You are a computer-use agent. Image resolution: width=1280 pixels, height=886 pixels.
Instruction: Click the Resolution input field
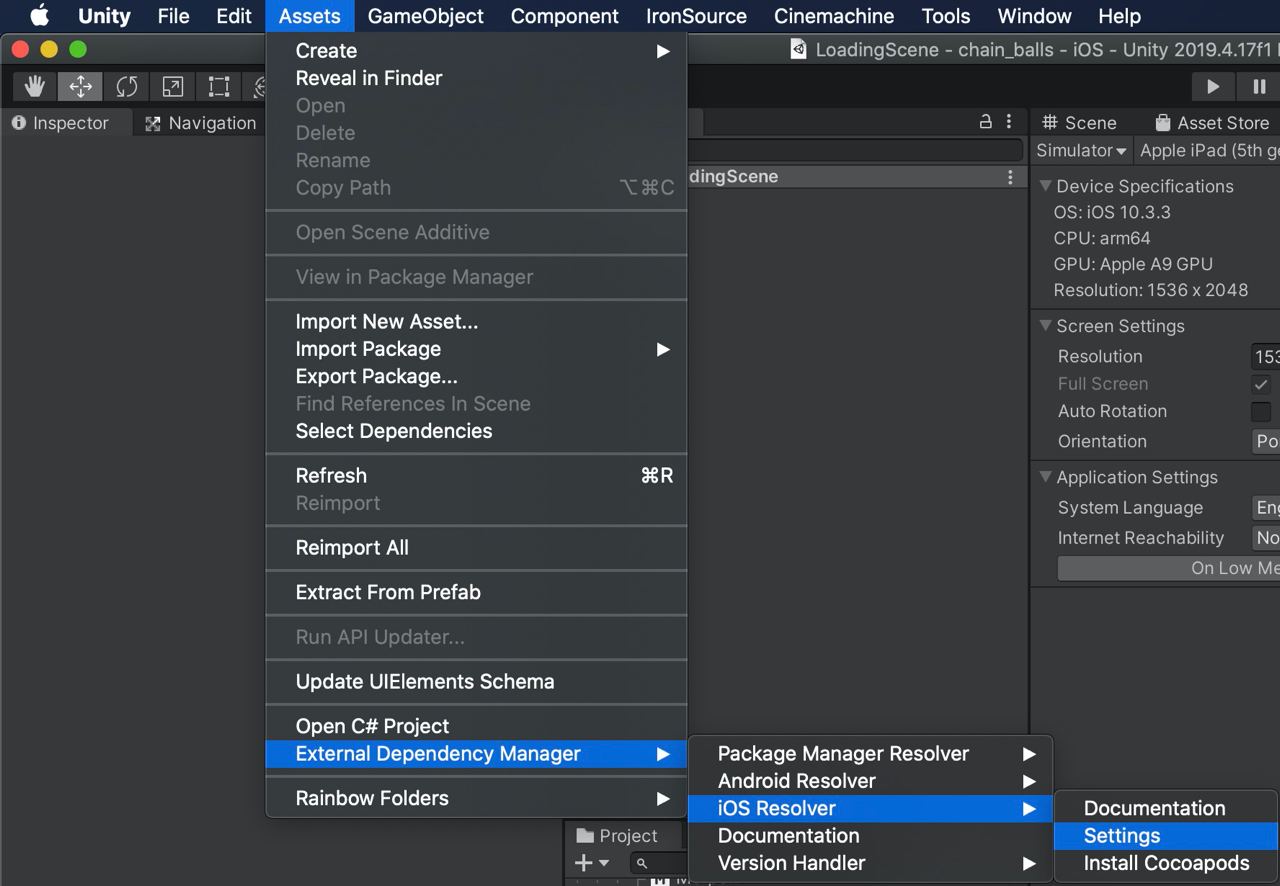tap(1266, 357)
